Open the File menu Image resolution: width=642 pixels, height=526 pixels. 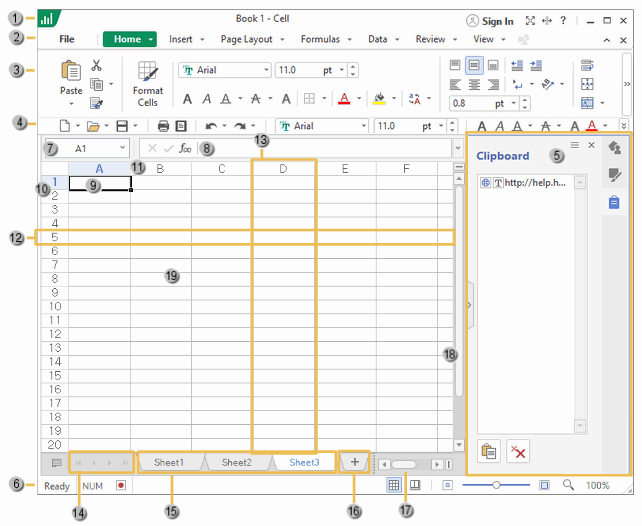point(67,39)
